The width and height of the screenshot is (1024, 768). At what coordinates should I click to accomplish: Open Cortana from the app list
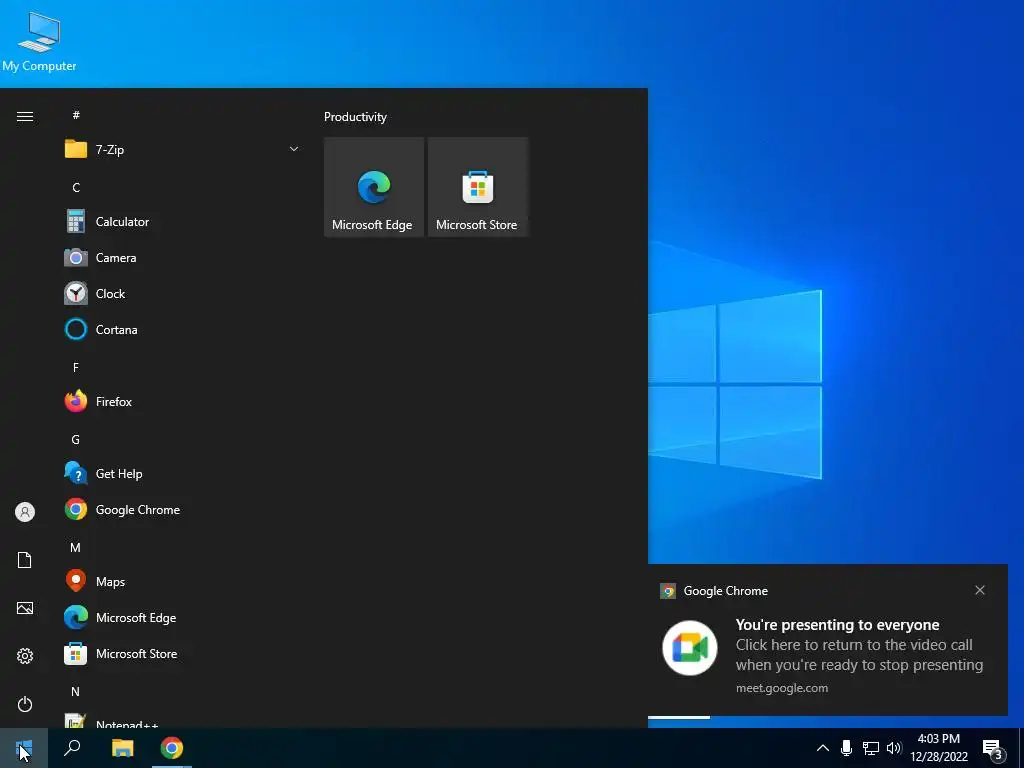(182, 329)
